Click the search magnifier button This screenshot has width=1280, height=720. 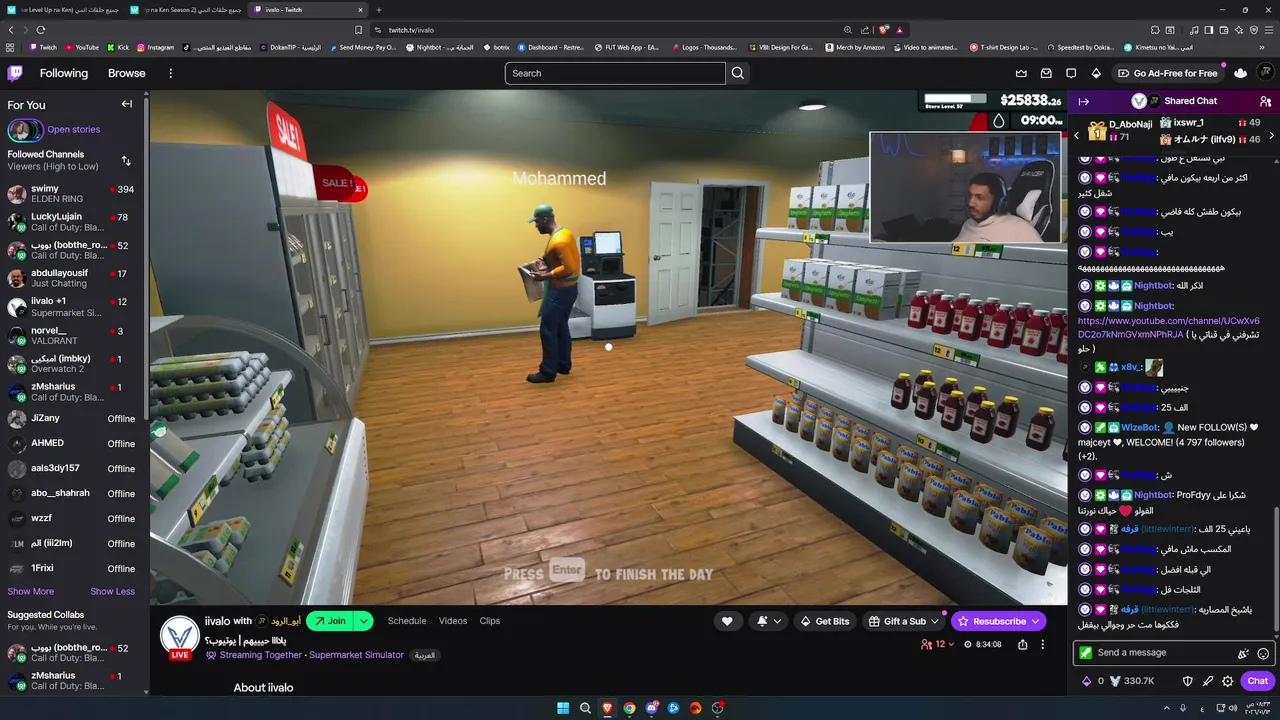coord(738,73)
